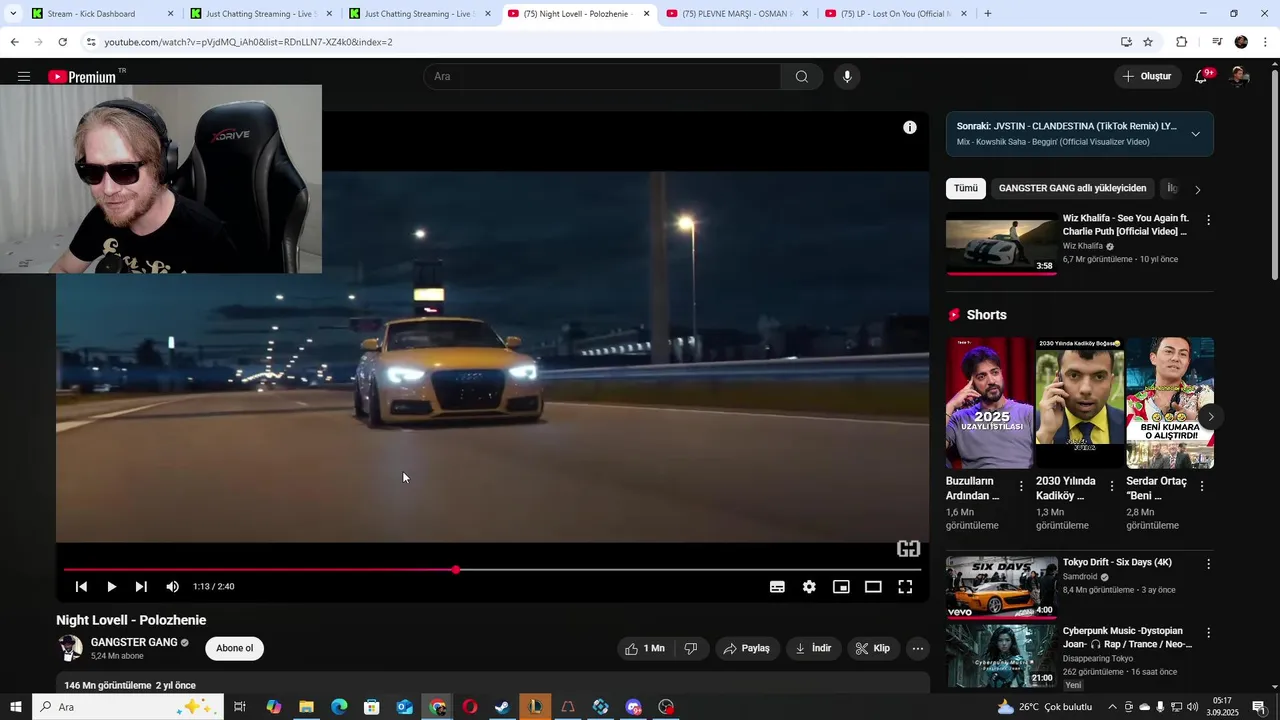Open the YouTube guide hamburger menu

pos(24,77)
